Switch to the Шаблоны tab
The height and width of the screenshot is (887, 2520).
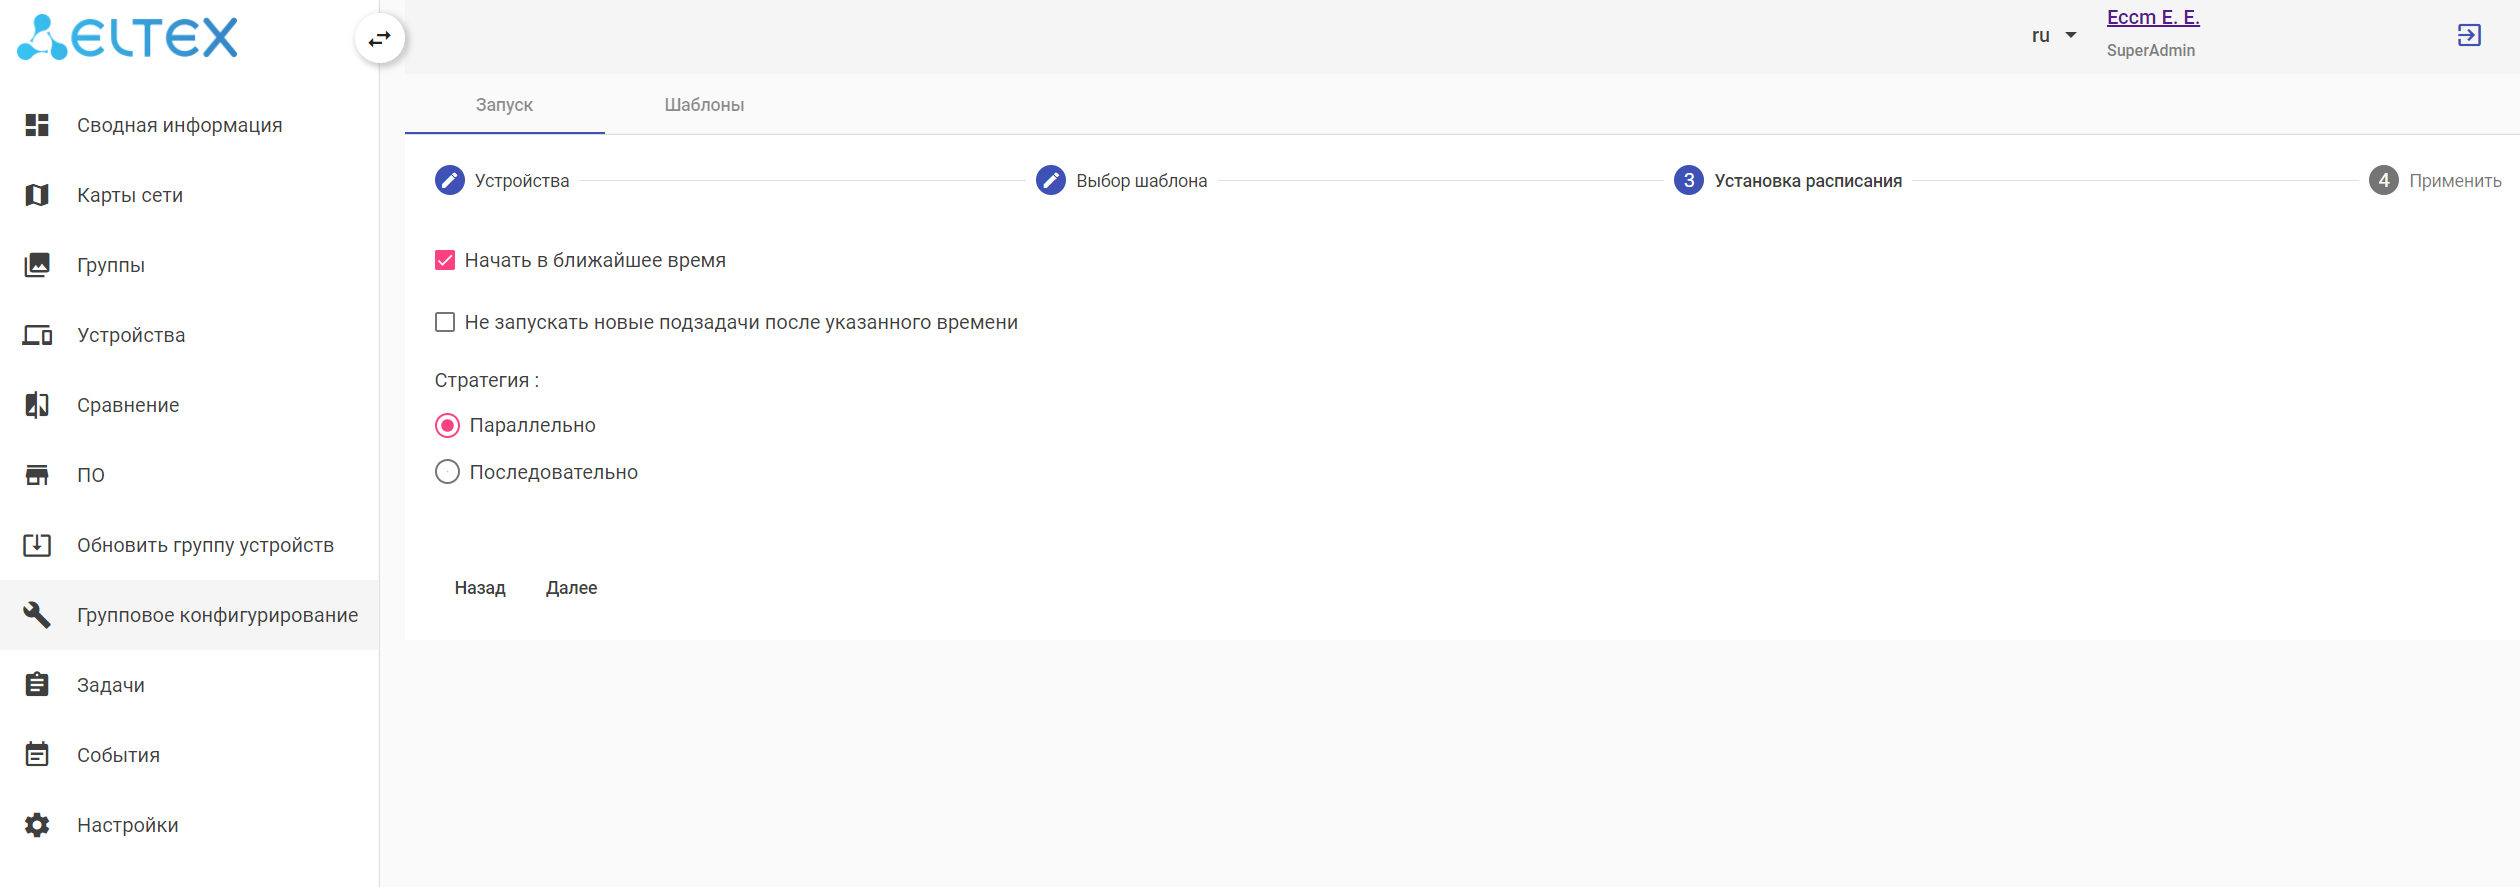(x=704, y=105)
